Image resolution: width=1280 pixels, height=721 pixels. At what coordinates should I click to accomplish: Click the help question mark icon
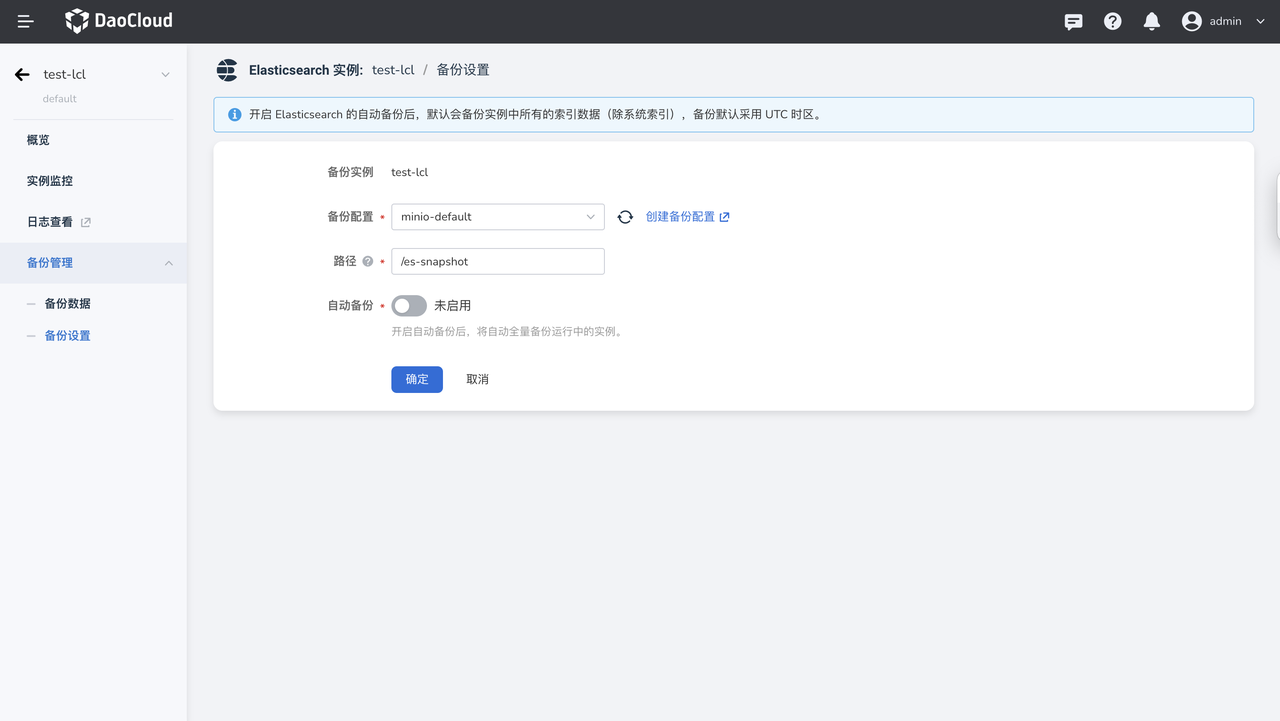(x=1112, y=21)
